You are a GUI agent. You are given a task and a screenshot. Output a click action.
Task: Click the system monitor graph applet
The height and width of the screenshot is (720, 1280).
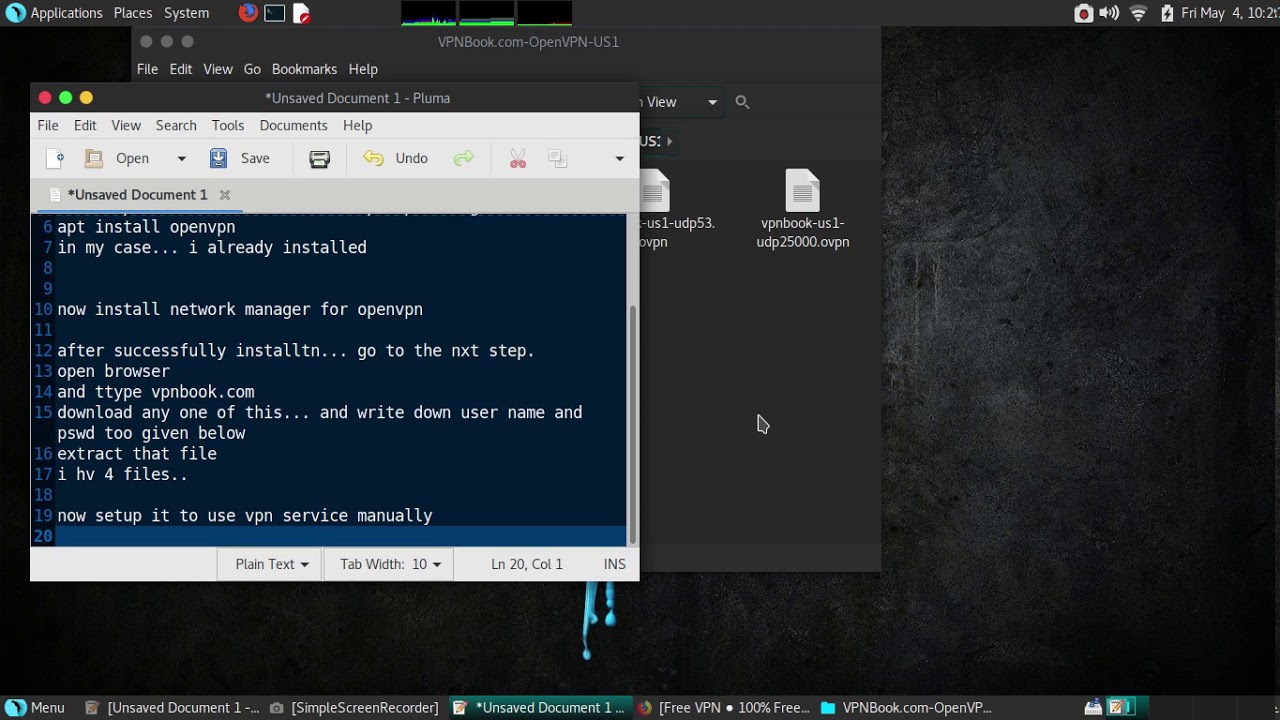tap(487, 13)
